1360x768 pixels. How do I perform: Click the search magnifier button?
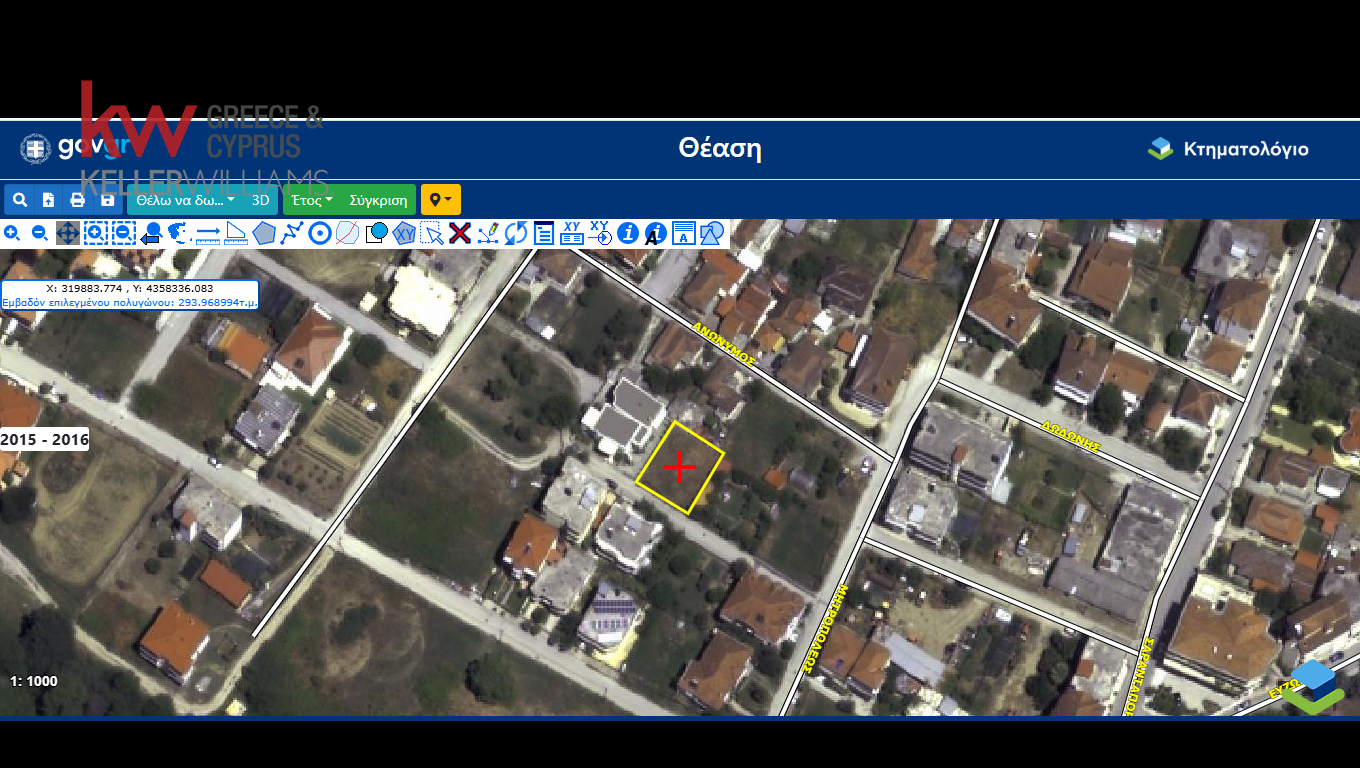(x=19, y=200)
